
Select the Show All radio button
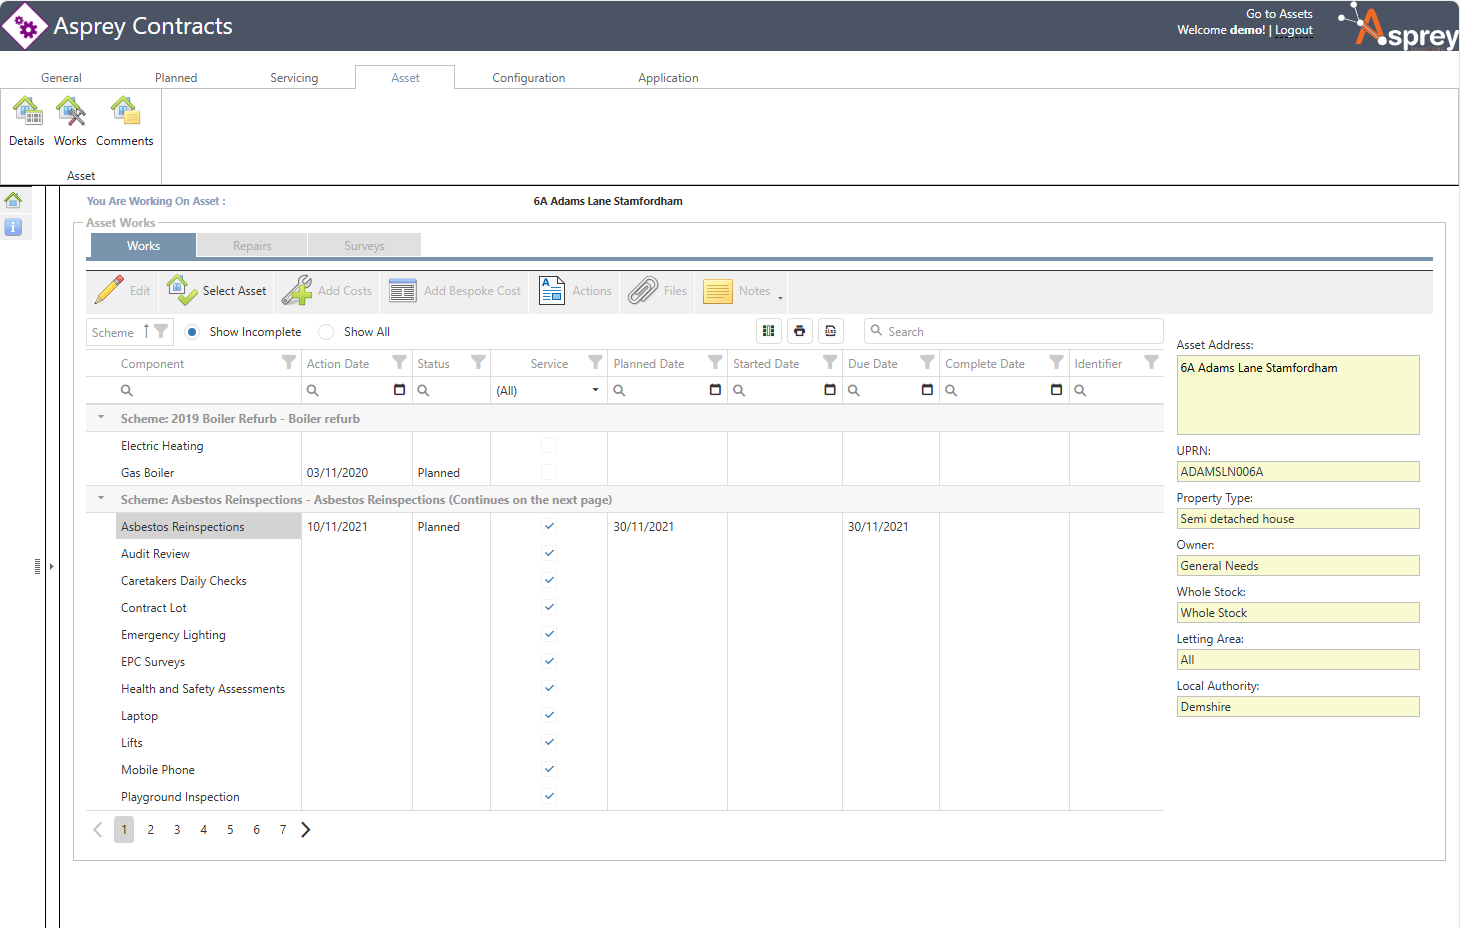click(x=326, y=332)
